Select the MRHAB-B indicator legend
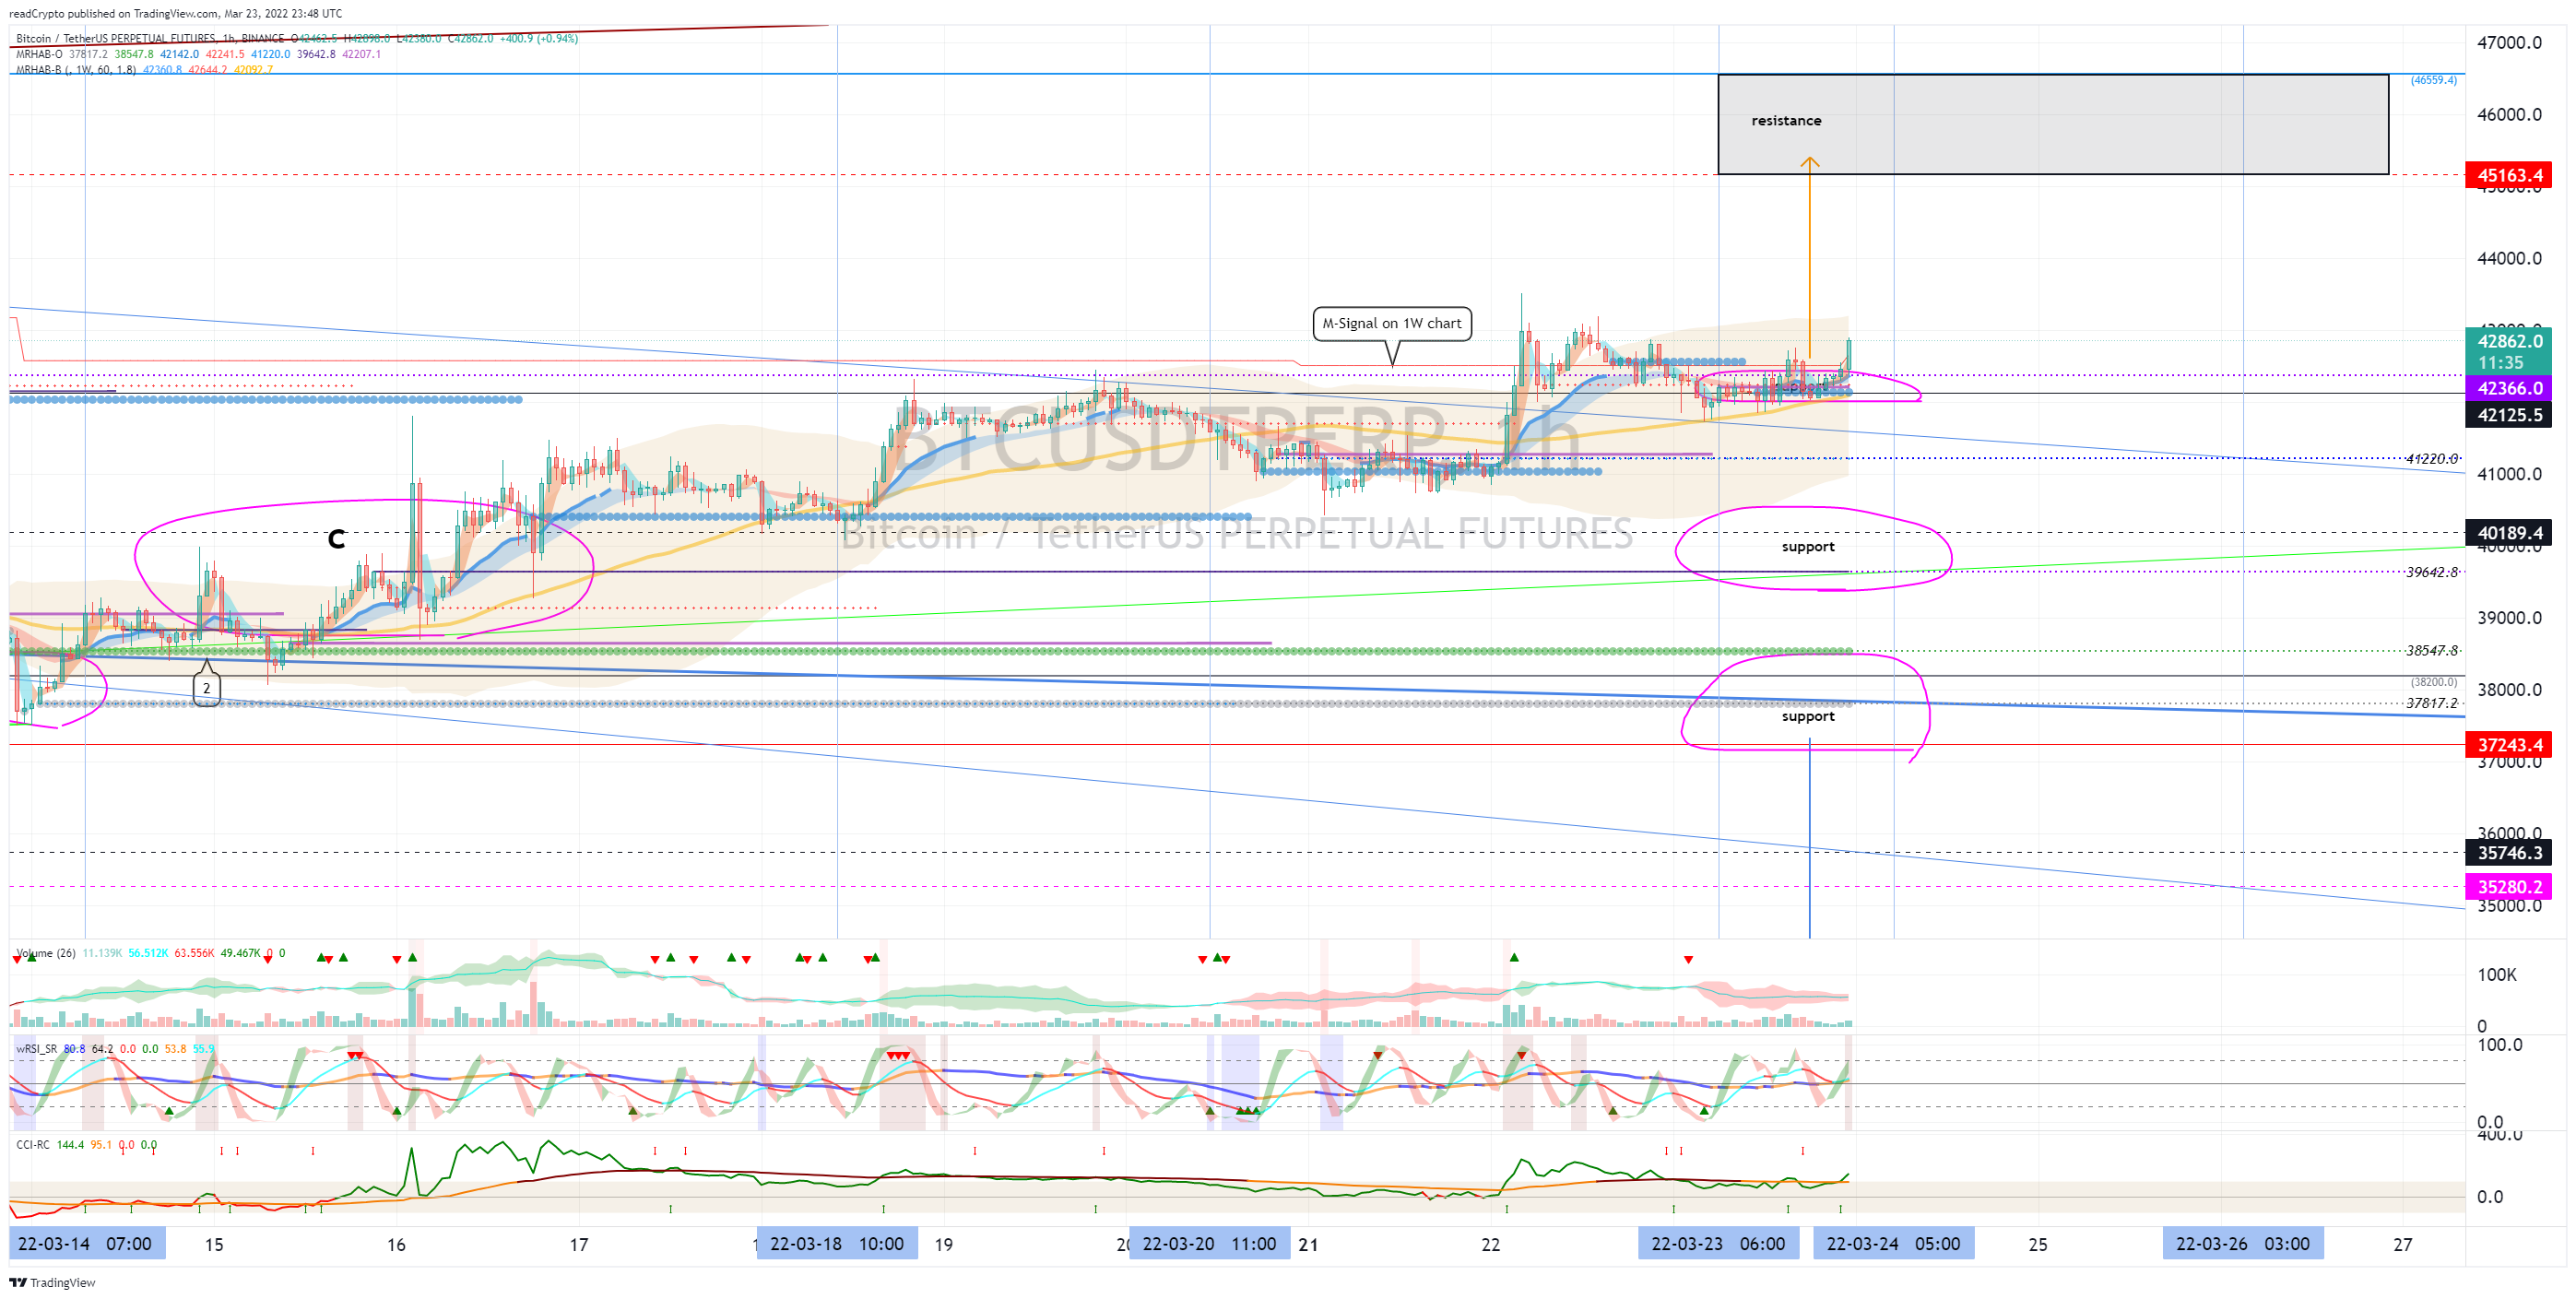 pos(144,69)
